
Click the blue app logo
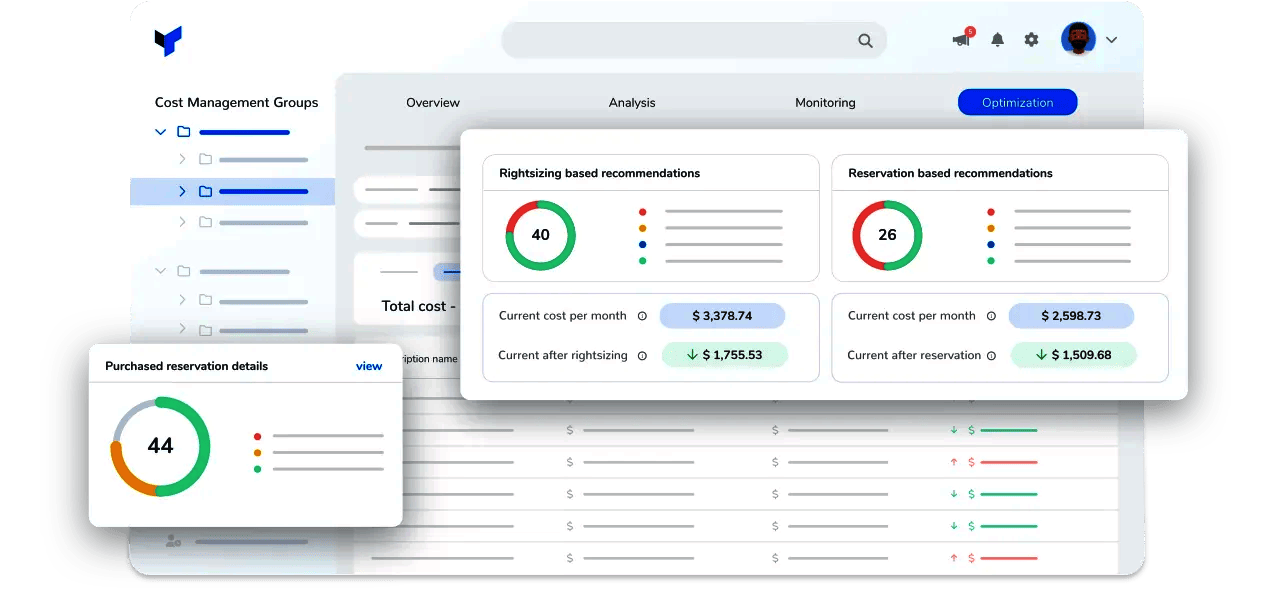tap(168, 41)
